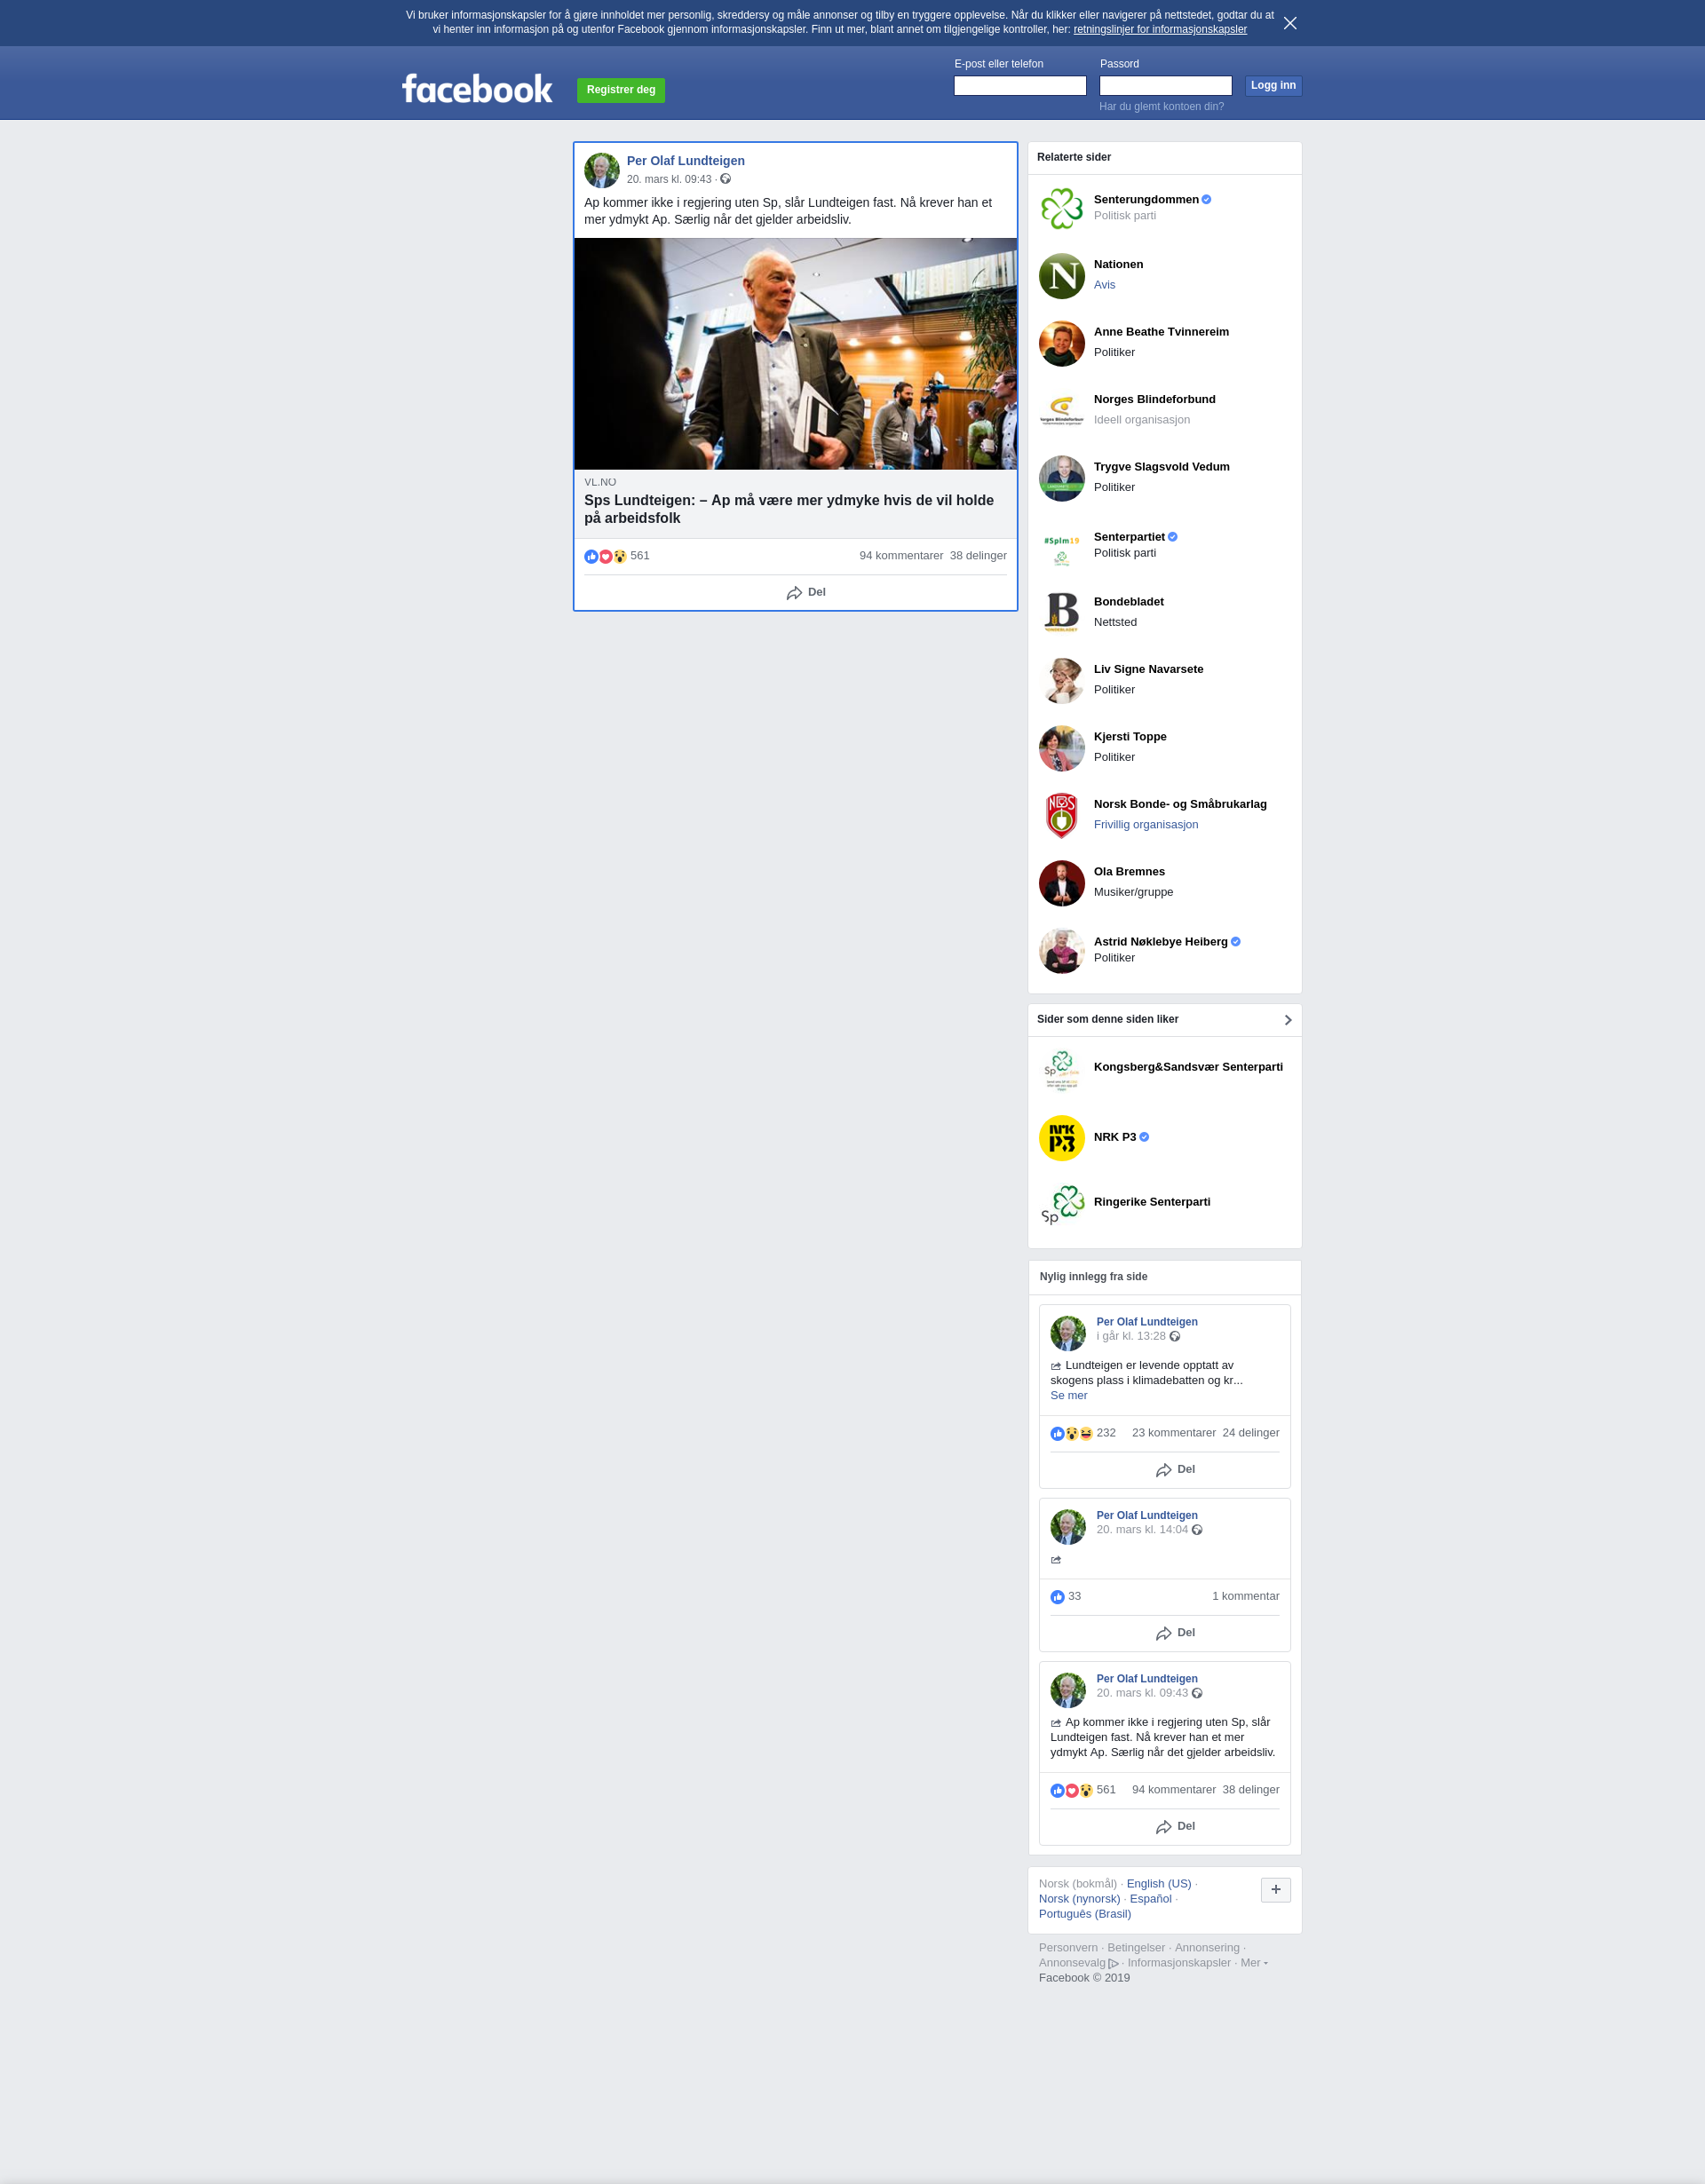
Task: Open the Ringerike Senterparti clover logo
Action: pyautogui.click(x=1061, y=1205)
